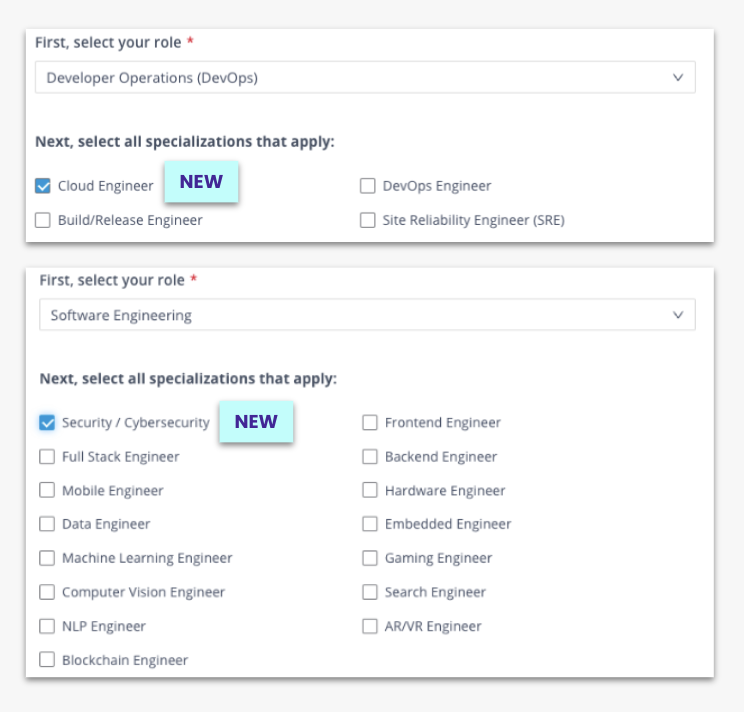Check the Backend Engineer option
This screenshot has height=712, width=744.
pyautogui.click(x=370, y=457)
